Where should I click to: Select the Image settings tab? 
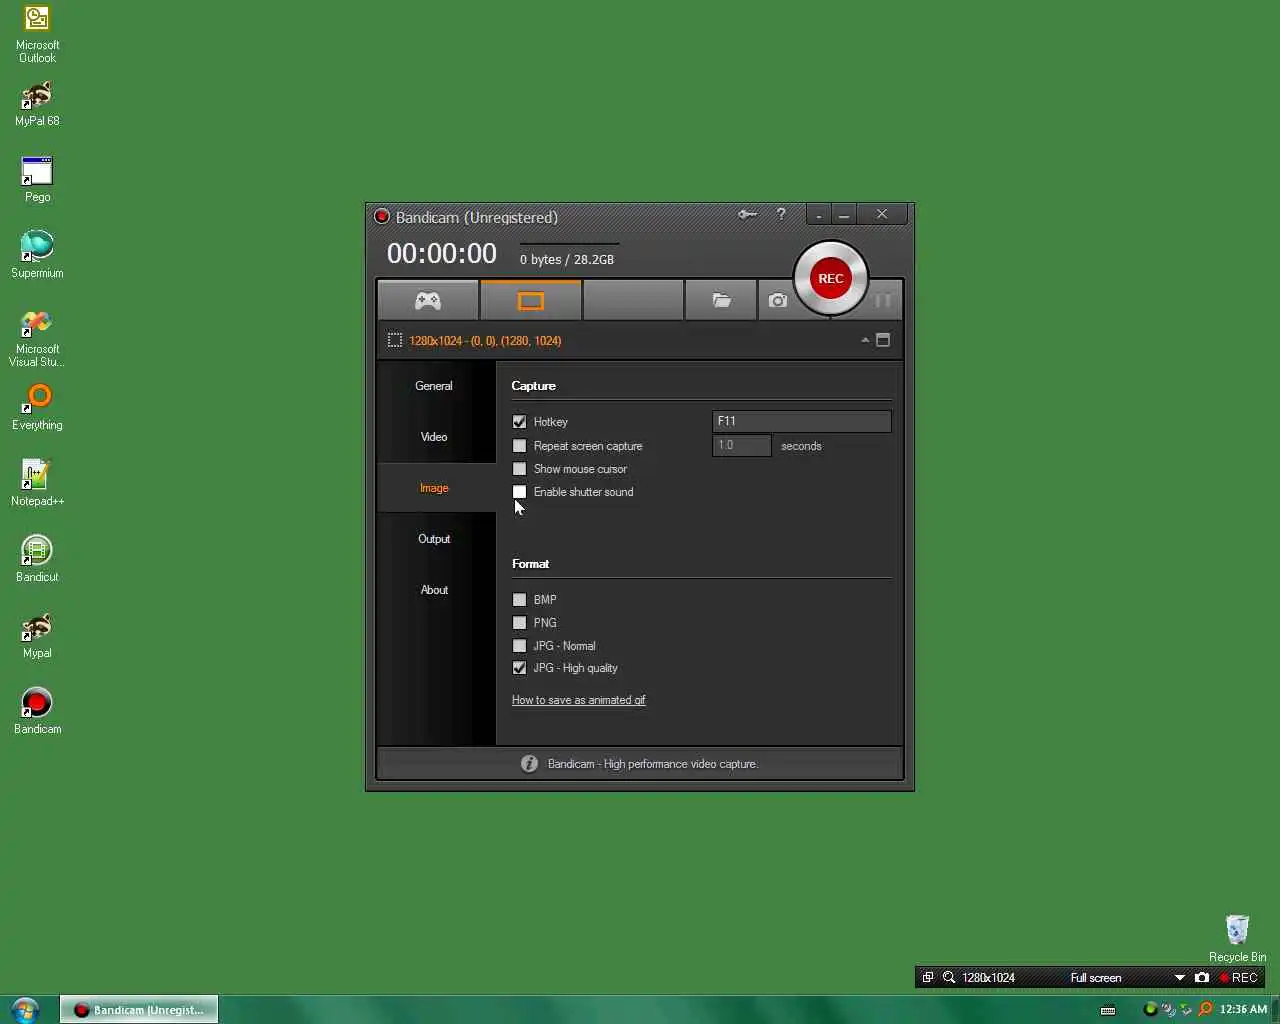434,488
